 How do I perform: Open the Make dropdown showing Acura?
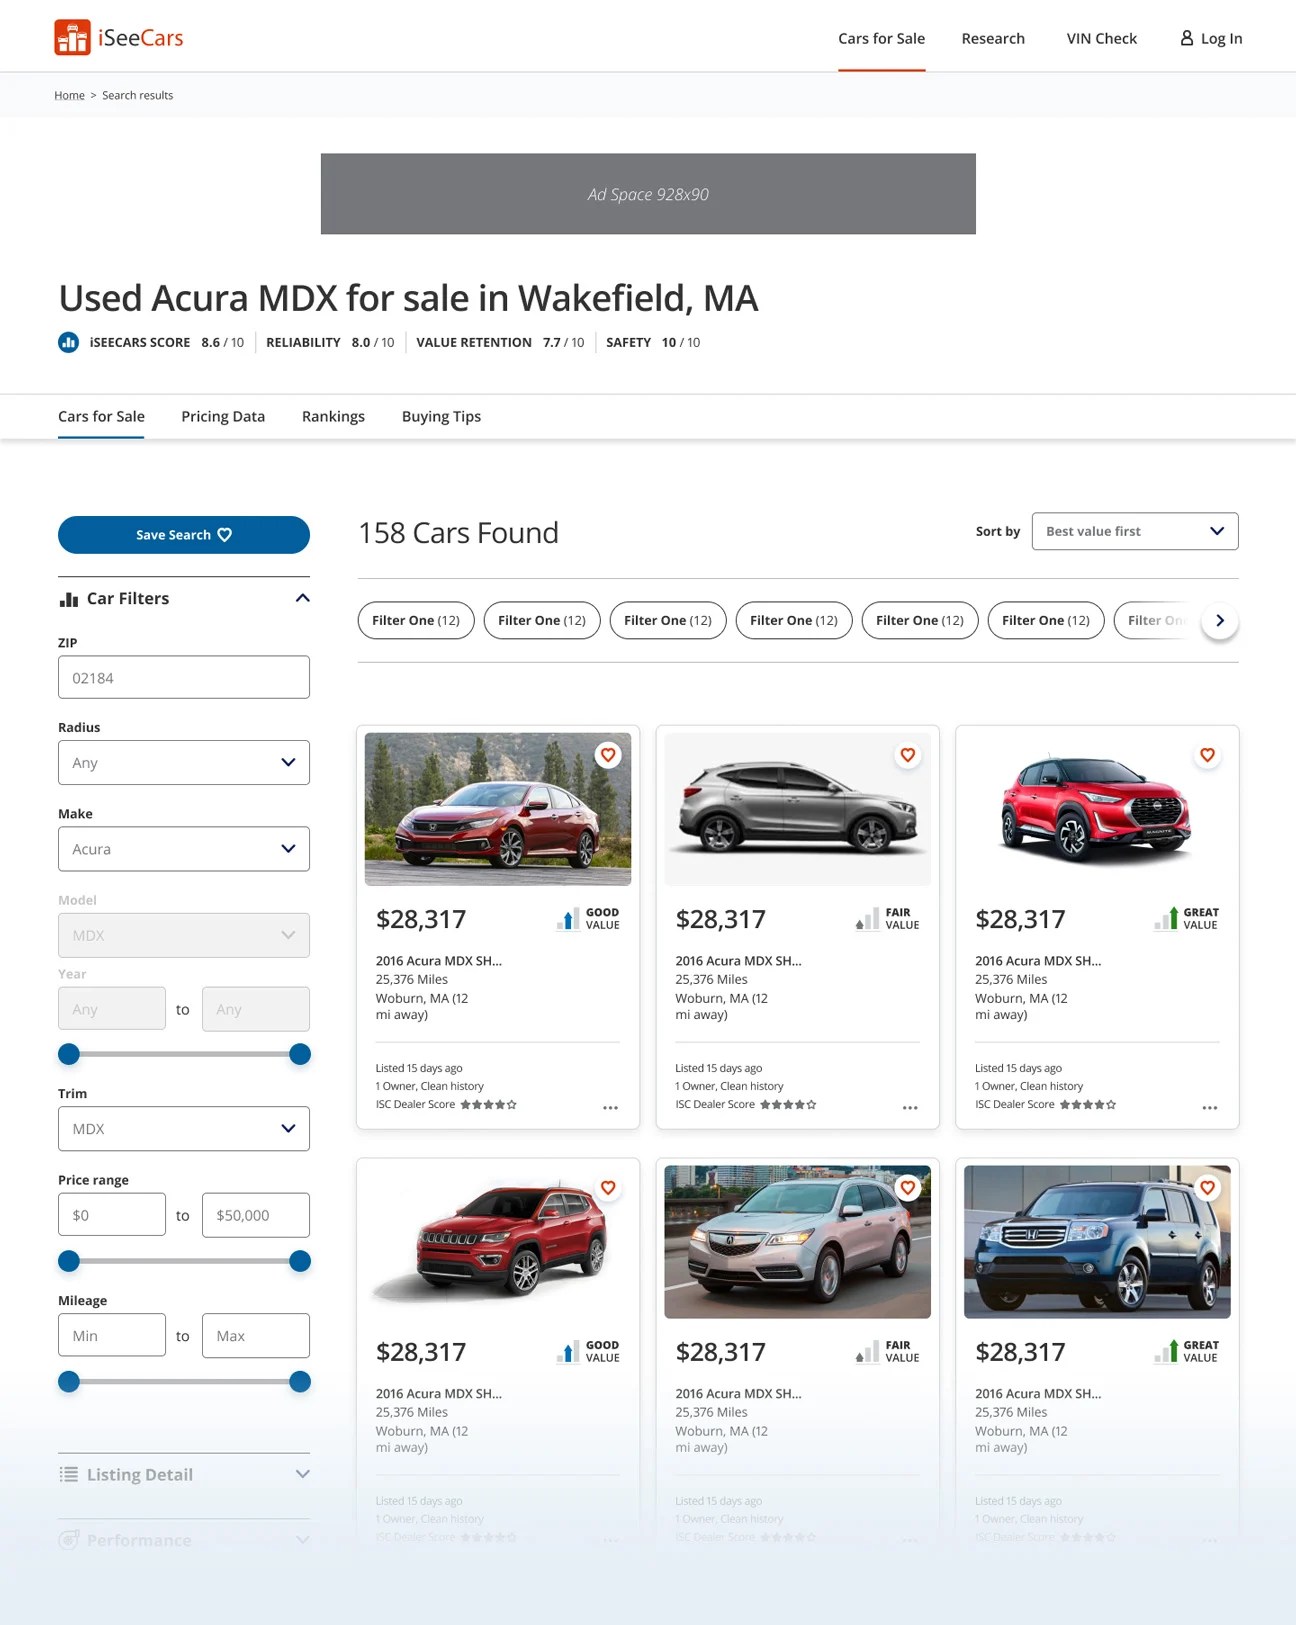pos(184,849)
